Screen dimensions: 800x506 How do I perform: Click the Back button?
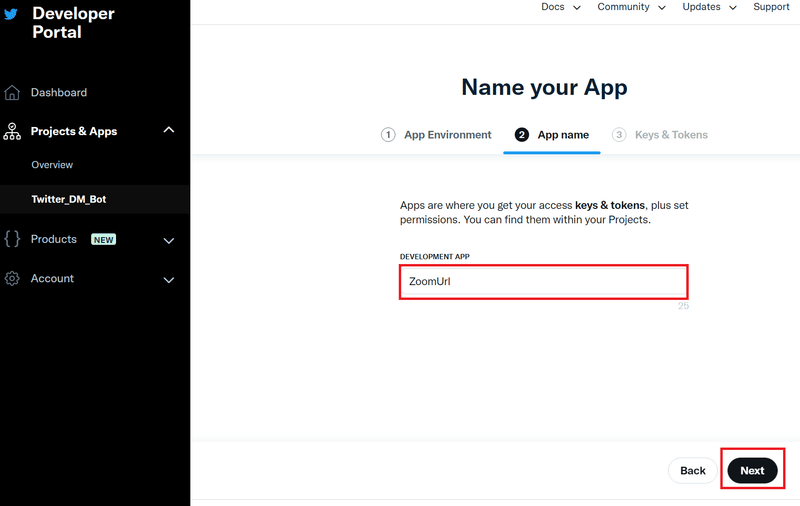[x=693, y=471]
